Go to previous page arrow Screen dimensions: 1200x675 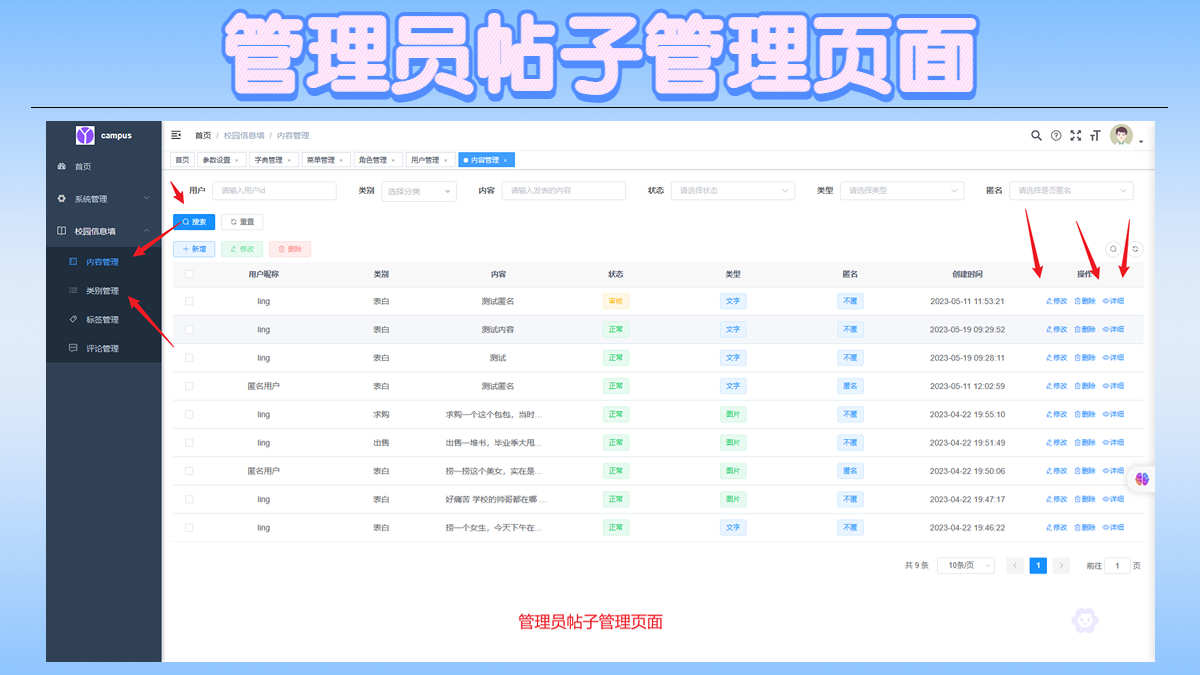(x=1015, y=565)
